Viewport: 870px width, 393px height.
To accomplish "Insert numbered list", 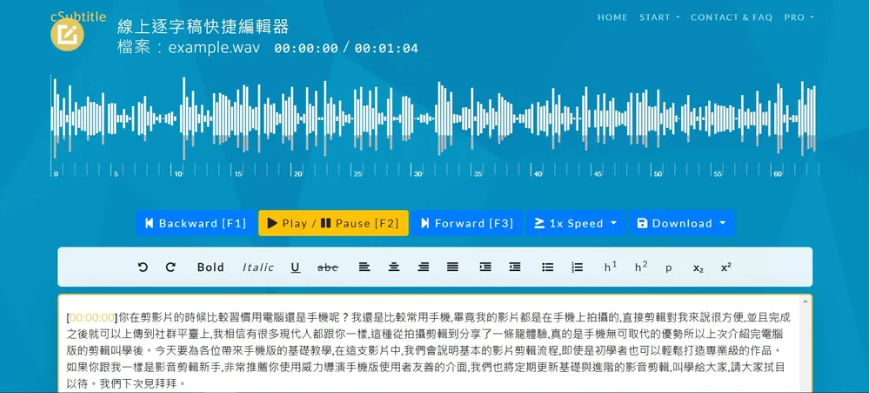I will [577, 267].
